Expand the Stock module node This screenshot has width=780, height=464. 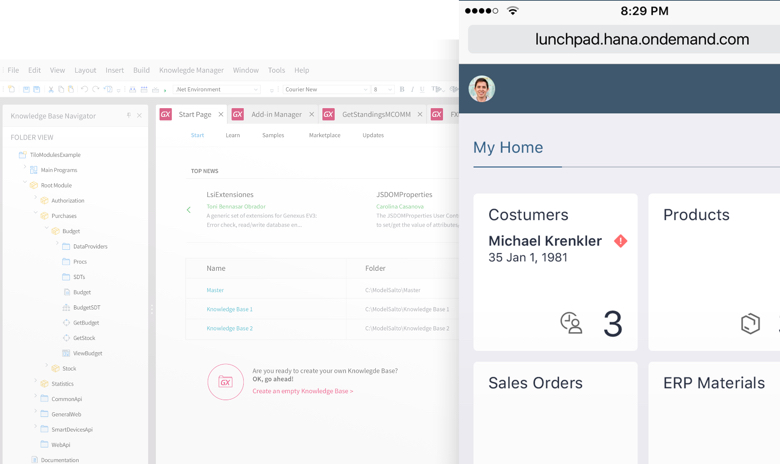point(46,366)
